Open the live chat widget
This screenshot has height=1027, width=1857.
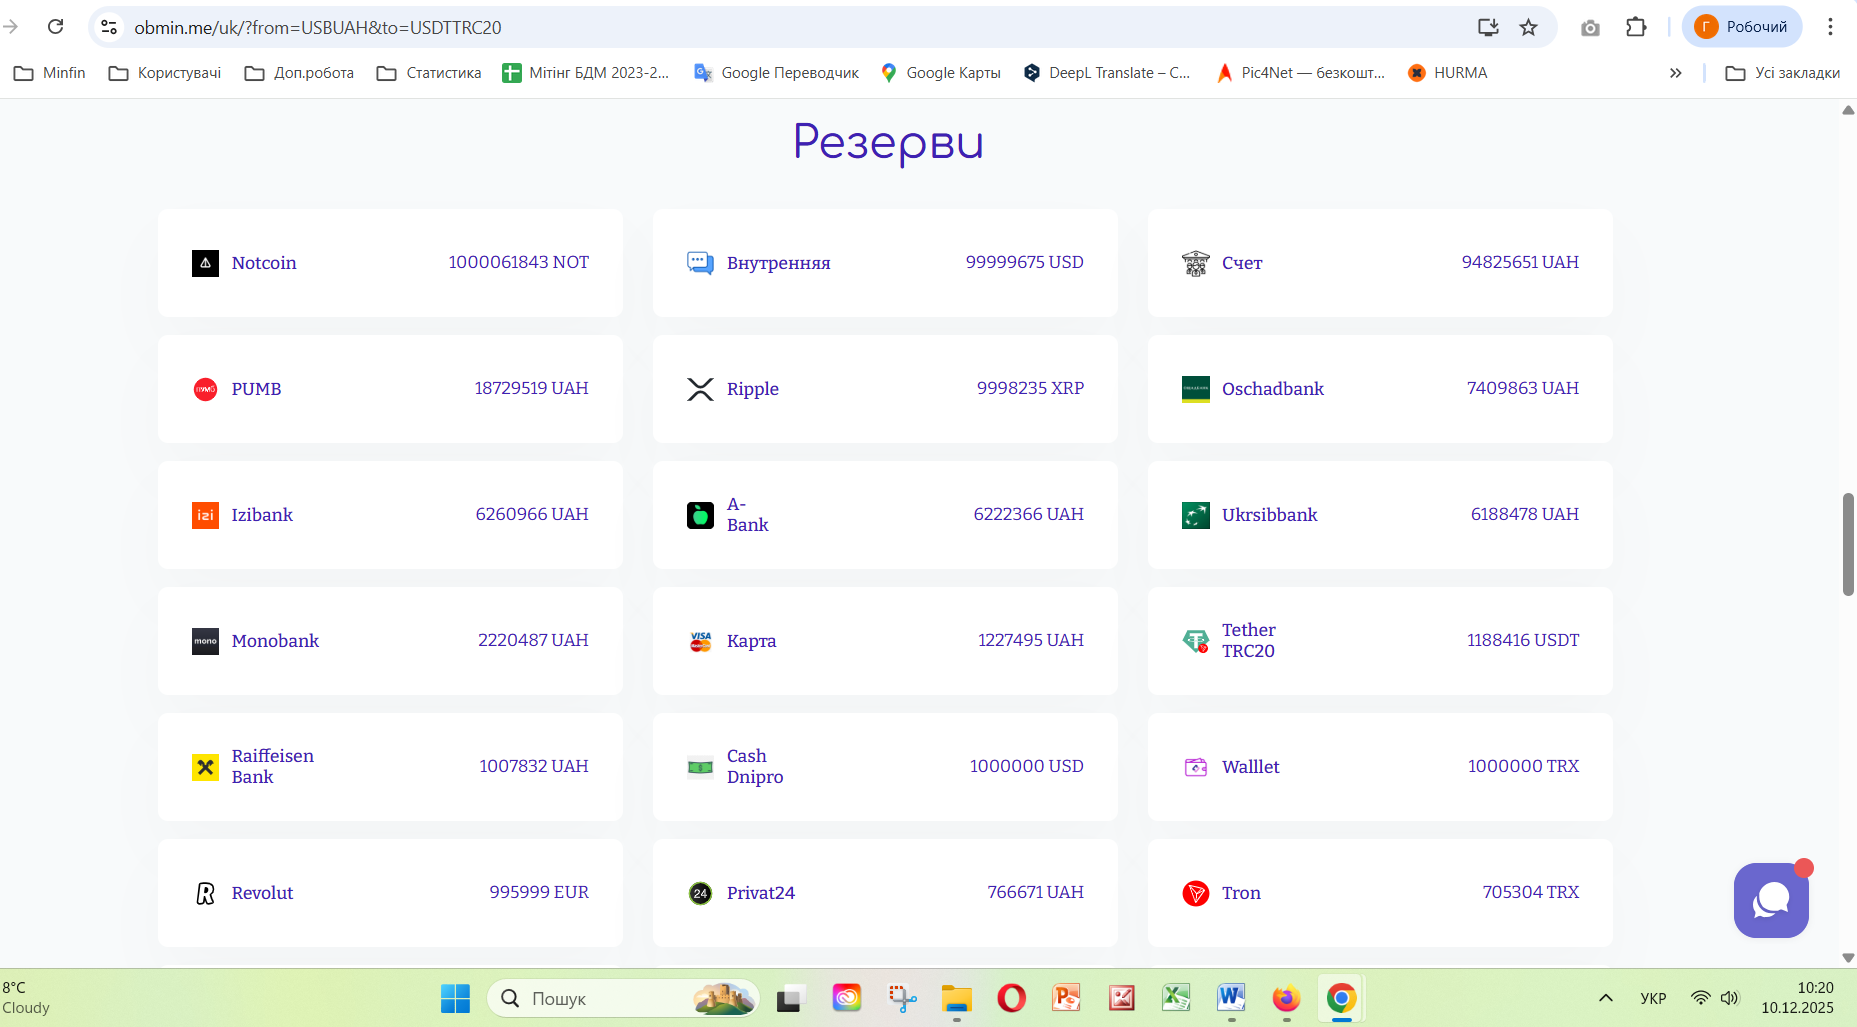point(1771,900)
